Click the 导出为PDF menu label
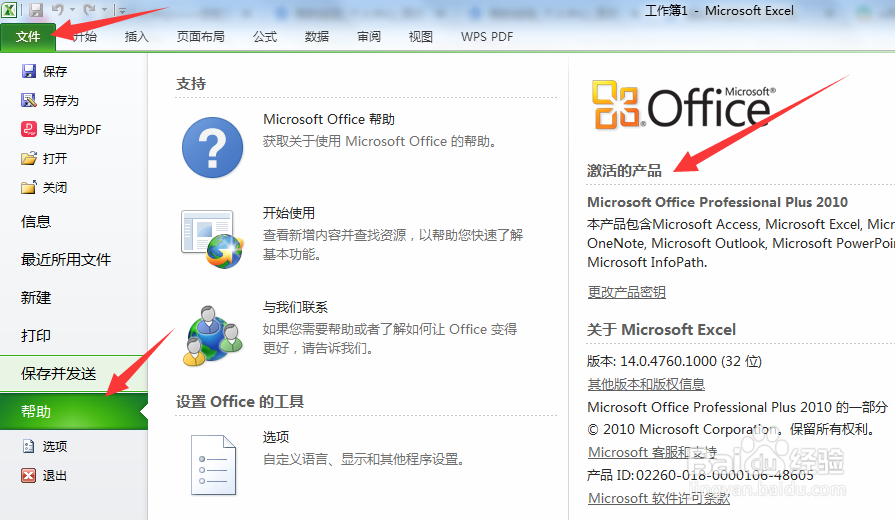Screen dimensions: 895x520 pyautogui.click(x=72, y=130)
